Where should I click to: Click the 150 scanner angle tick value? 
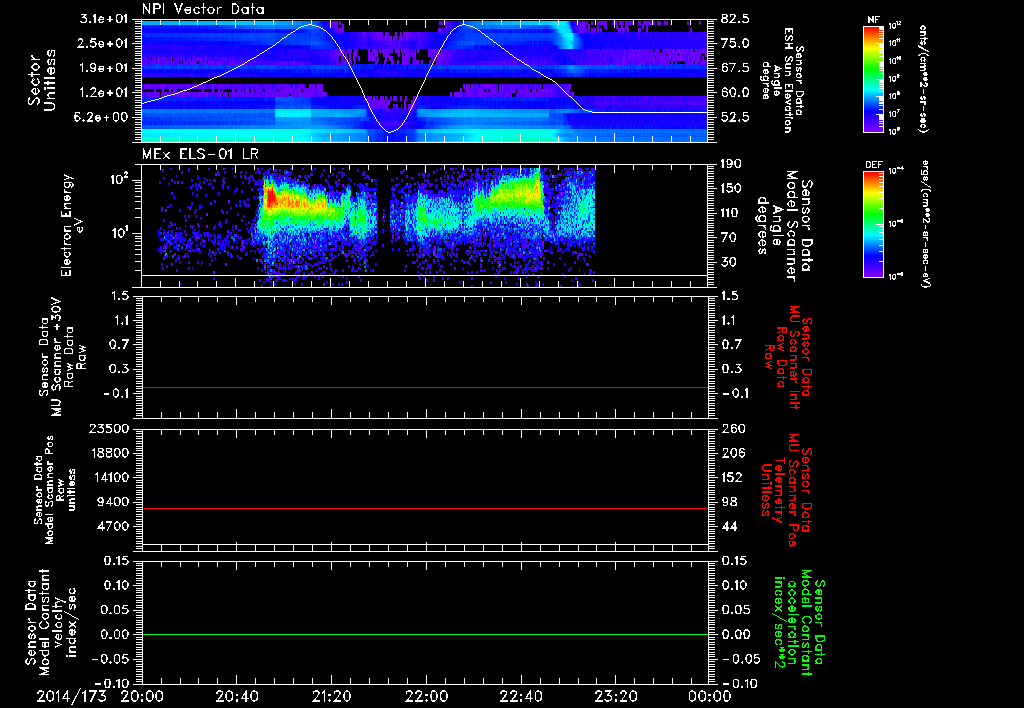tap(732, 188)
